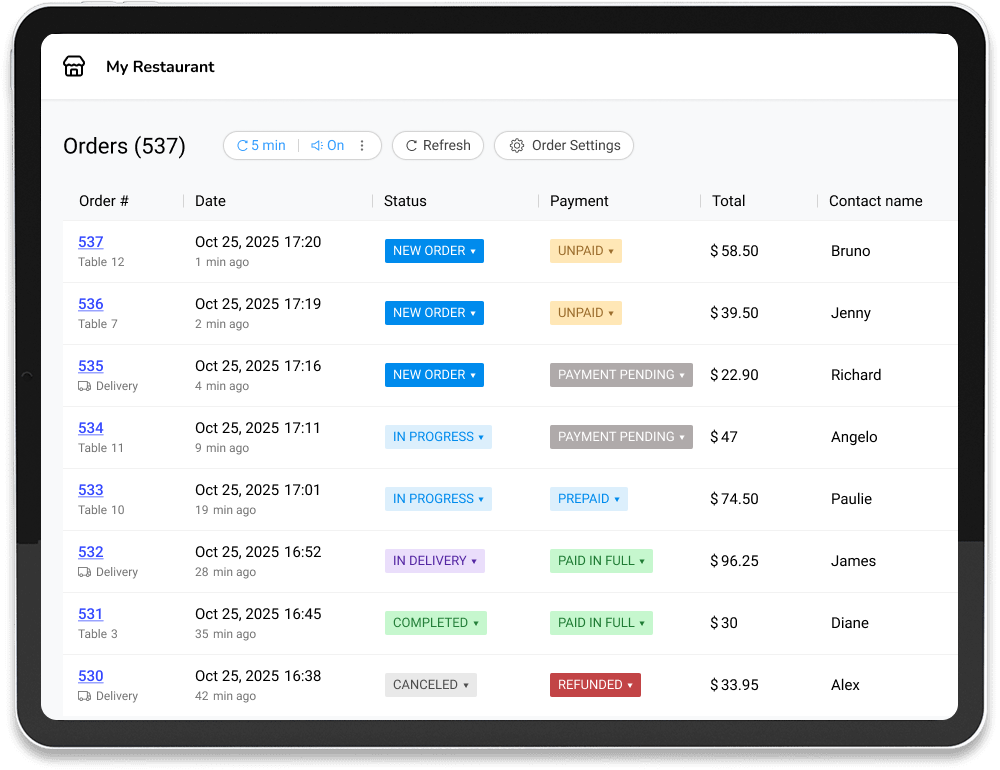Open the red REFUNDED payment badge dropdown

595,685
